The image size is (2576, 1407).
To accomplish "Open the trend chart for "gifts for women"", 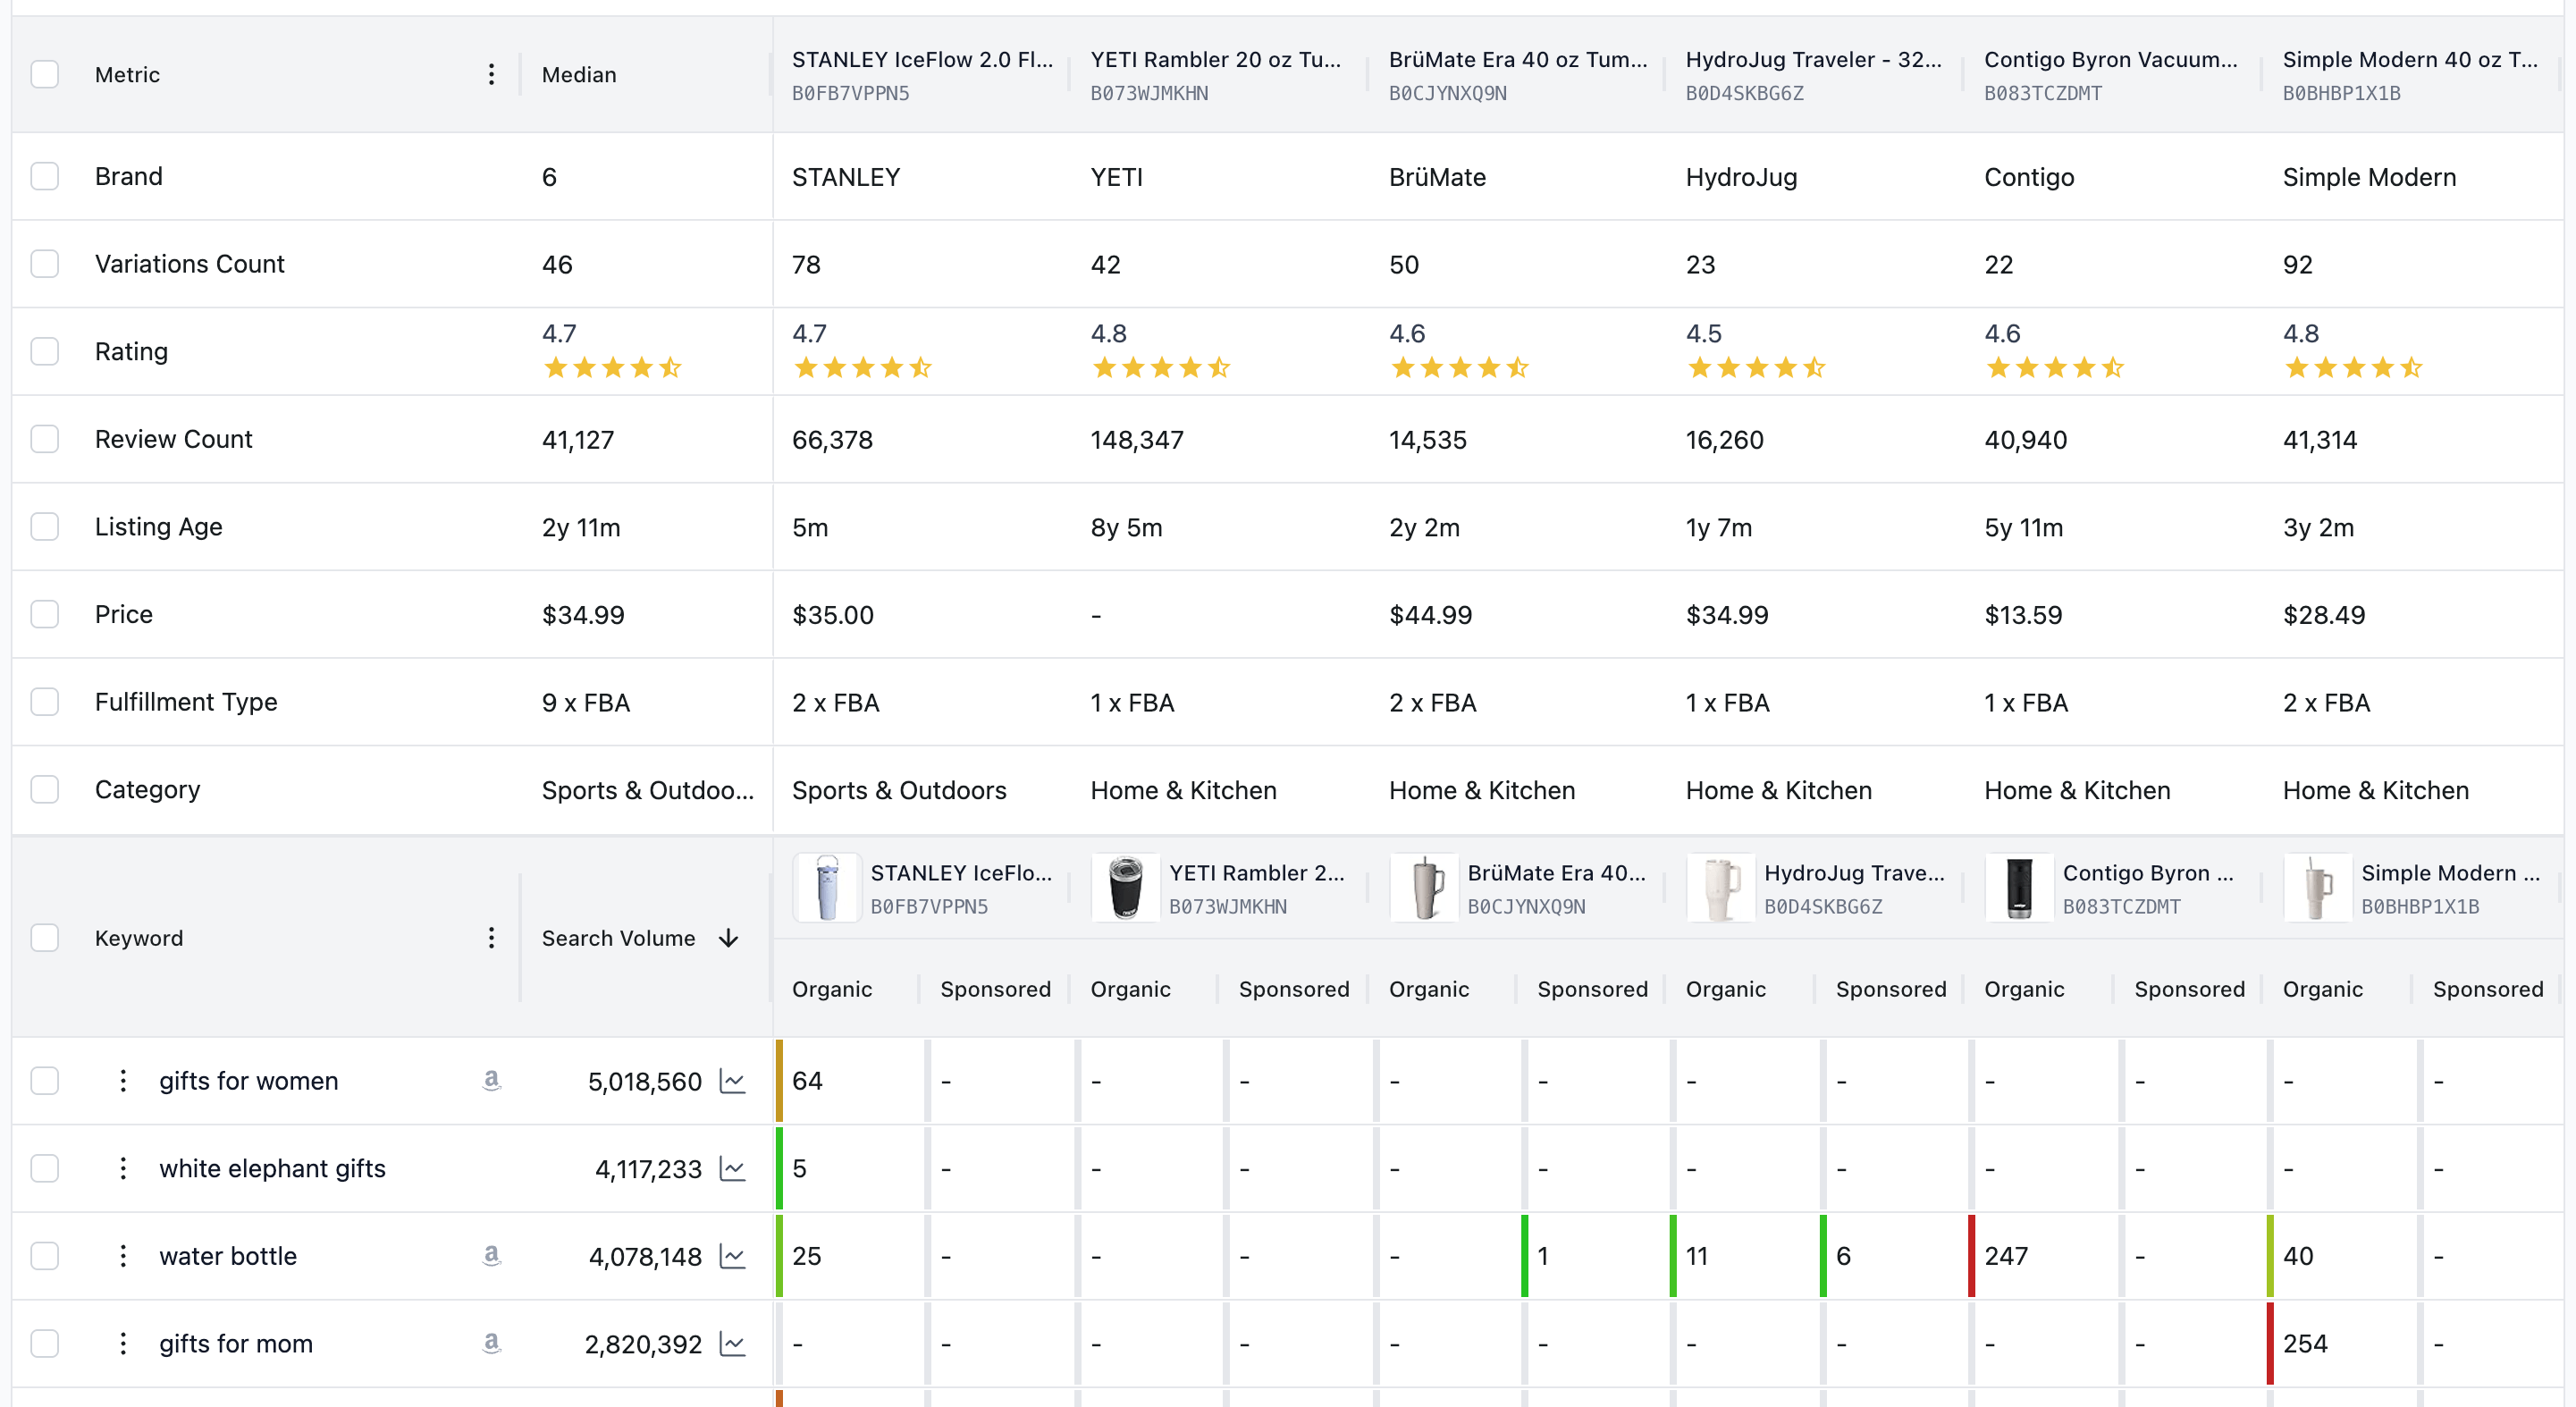I will point(734,1080).
